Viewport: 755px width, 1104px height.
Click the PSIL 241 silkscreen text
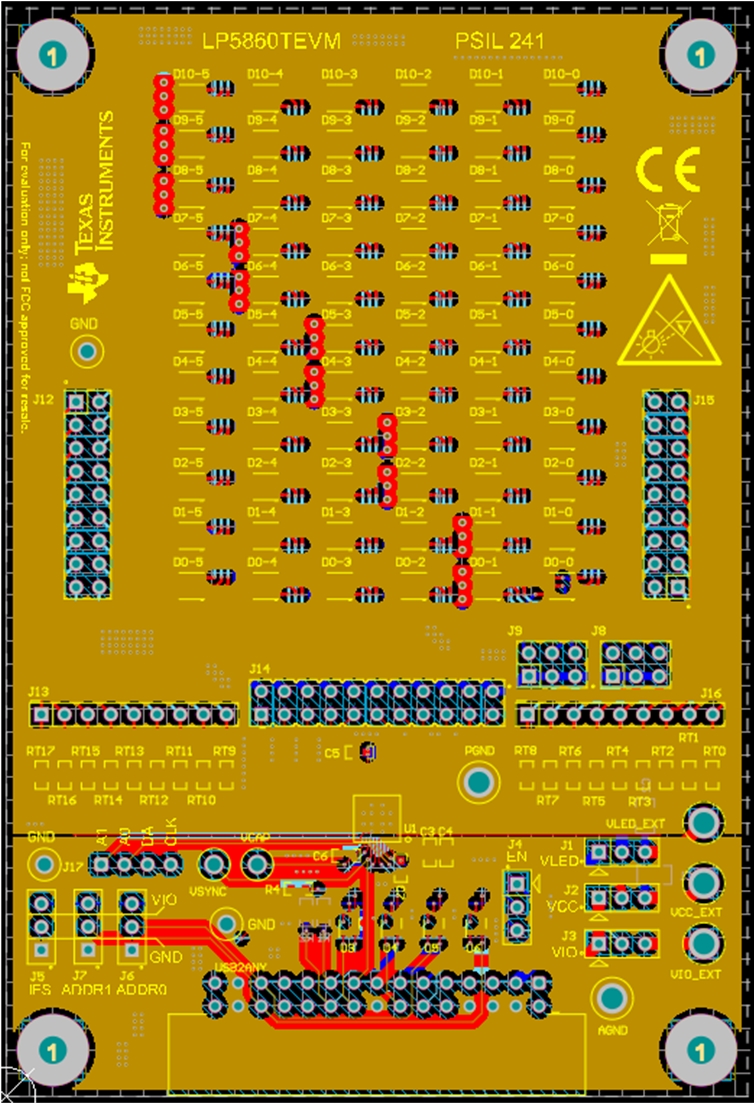pyautogui.click(x=499, y=42)
